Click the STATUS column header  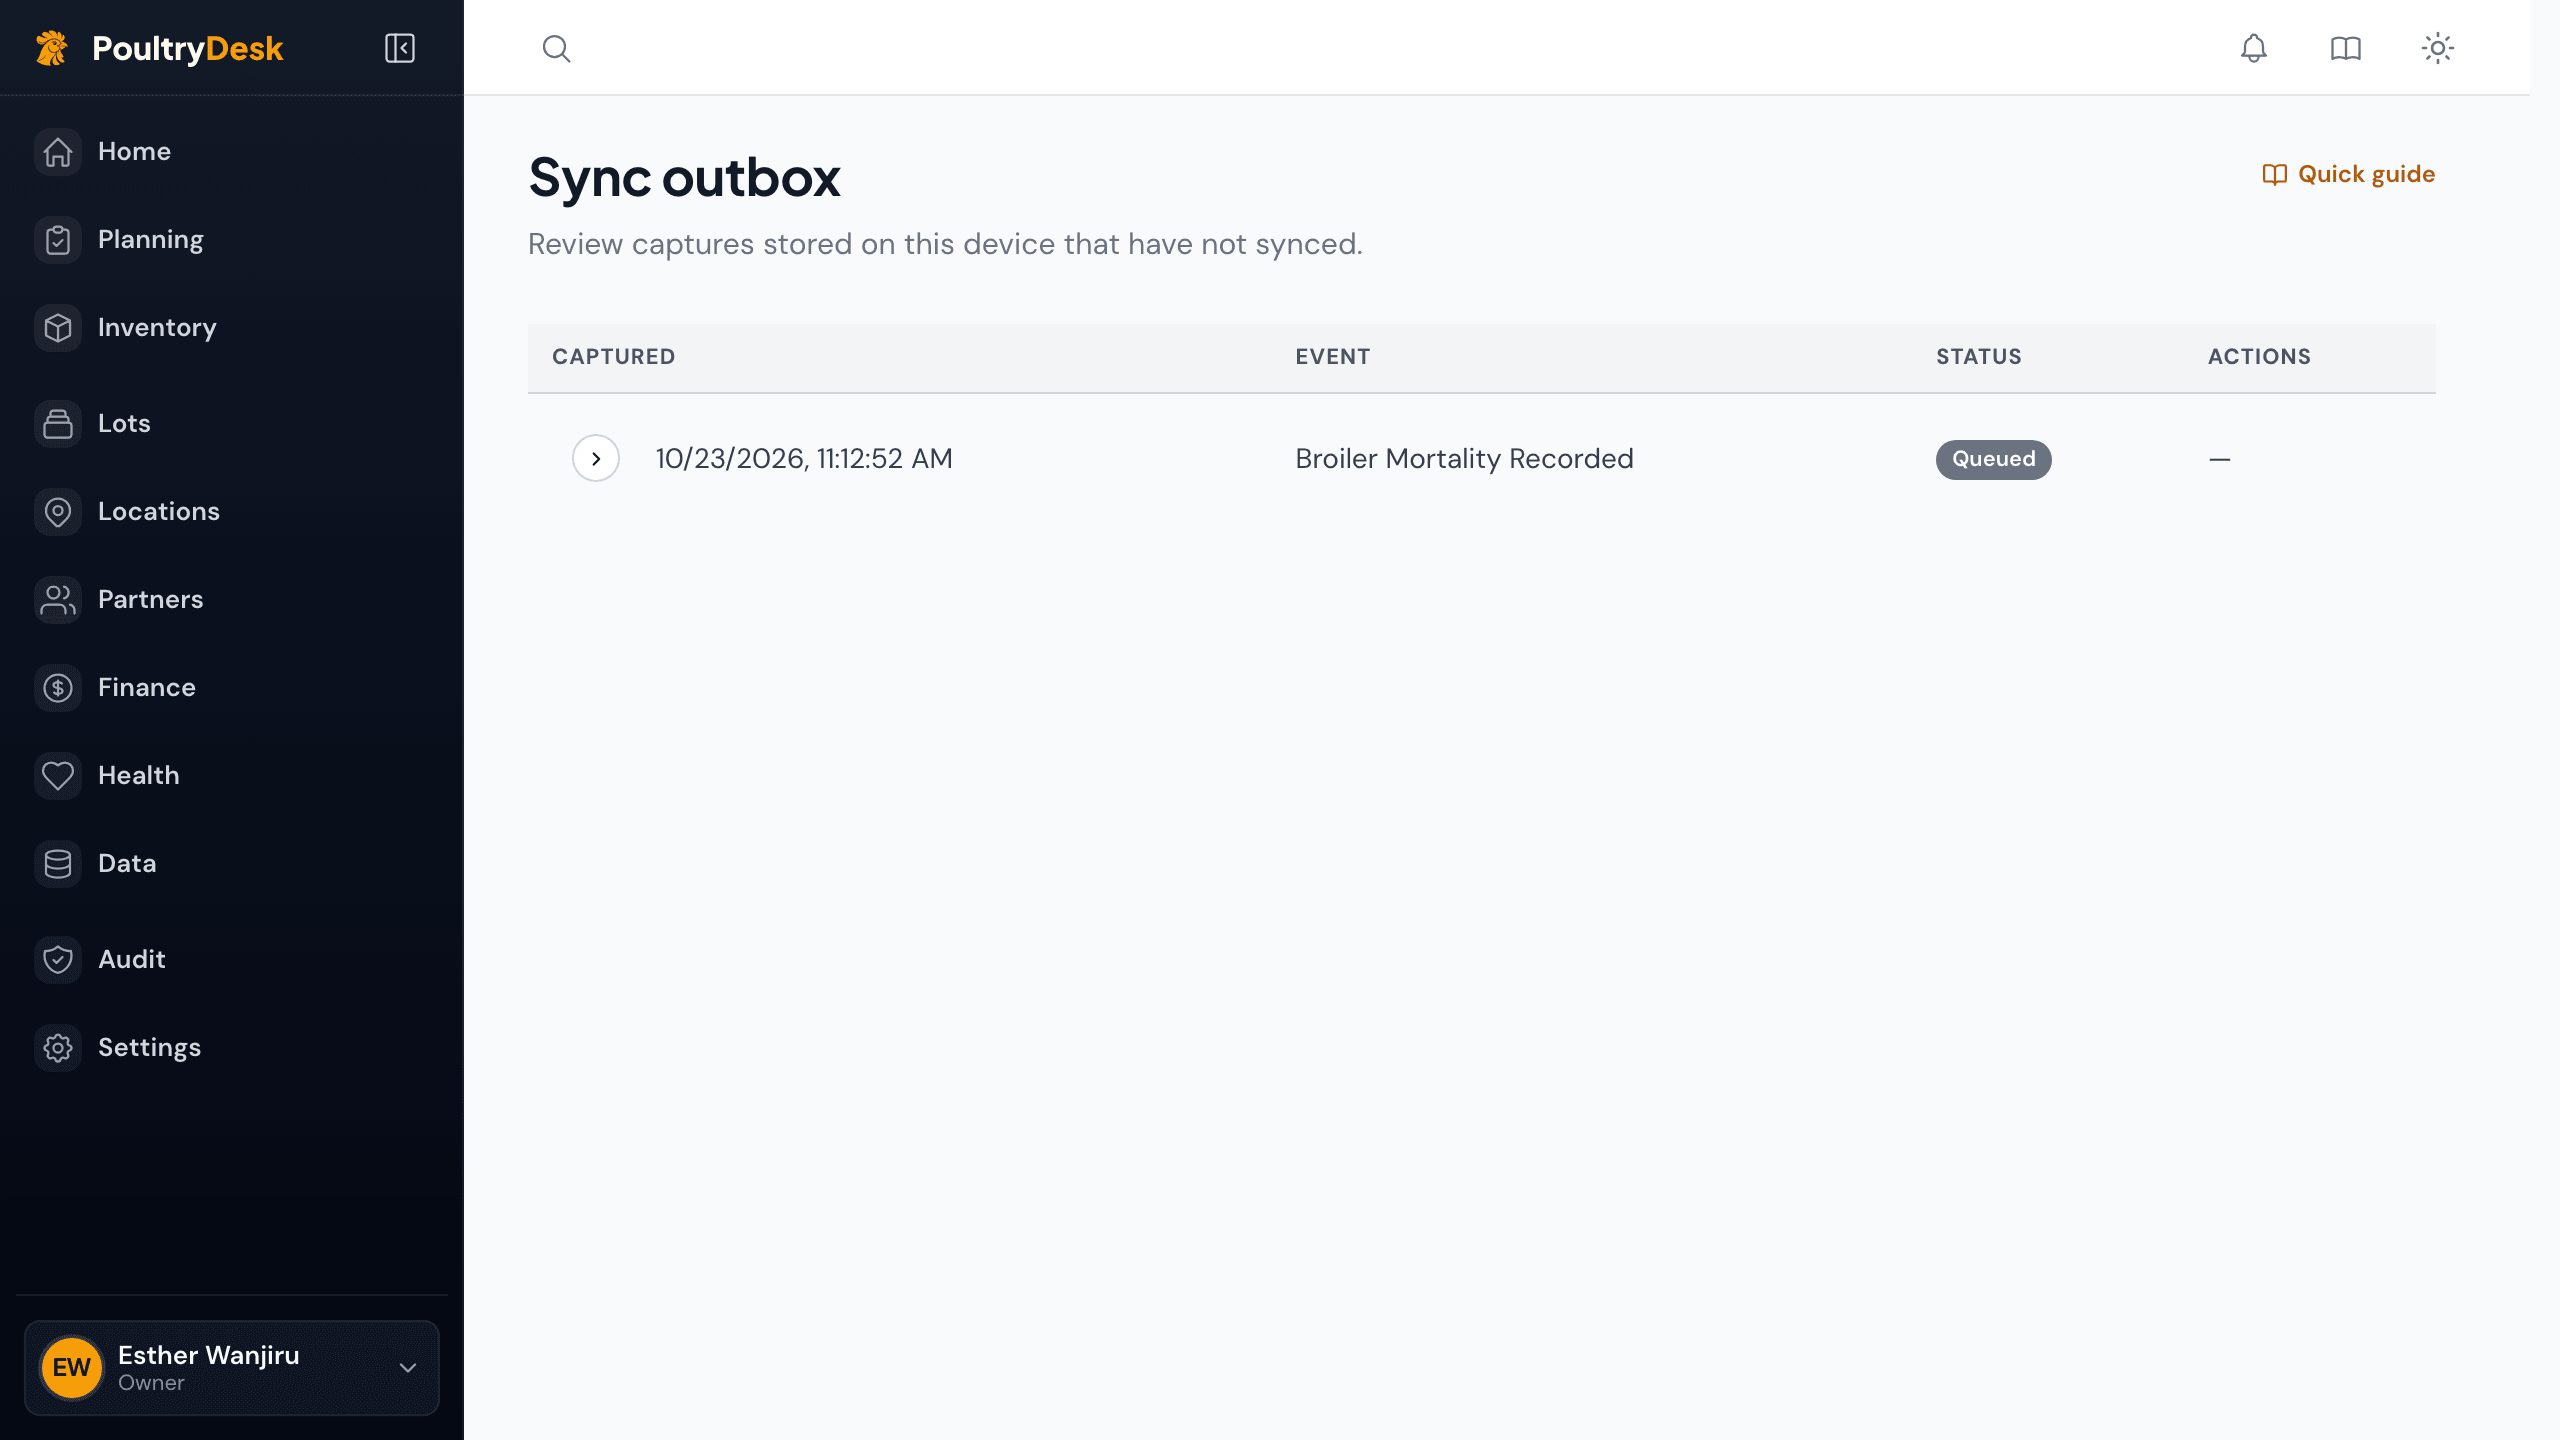click(x=1979, y=357)
